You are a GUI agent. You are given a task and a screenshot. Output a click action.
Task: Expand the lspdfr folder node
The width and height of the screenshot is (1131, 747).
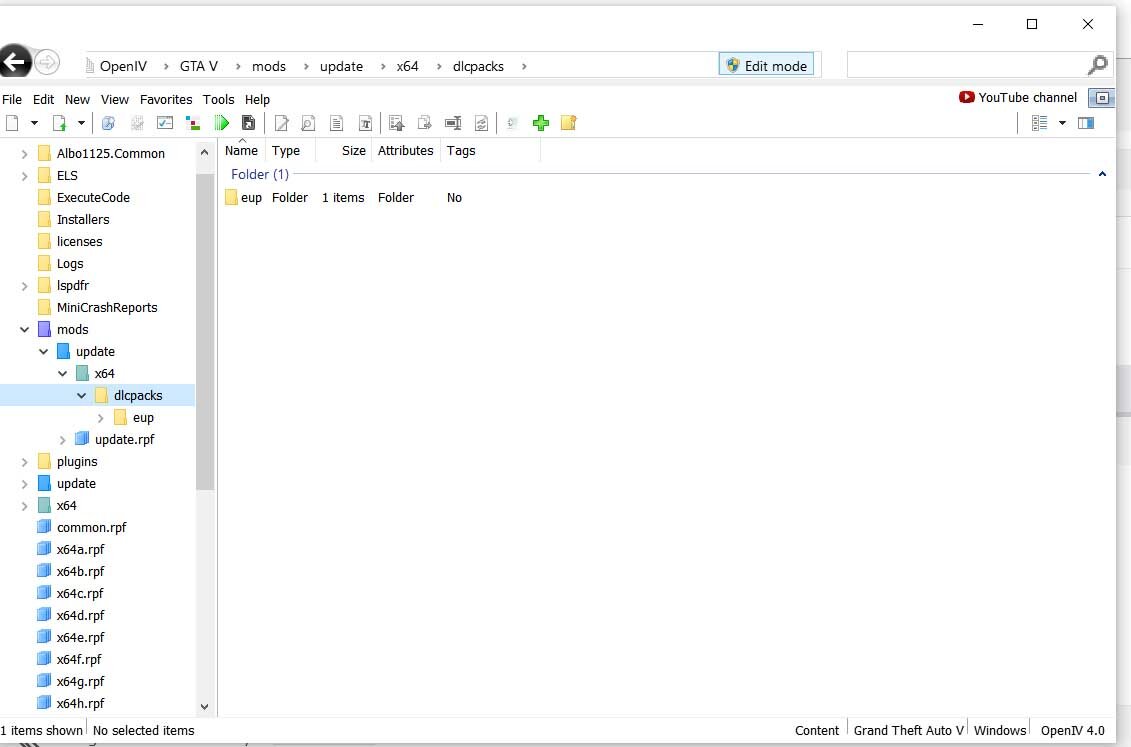coord(25,286)
